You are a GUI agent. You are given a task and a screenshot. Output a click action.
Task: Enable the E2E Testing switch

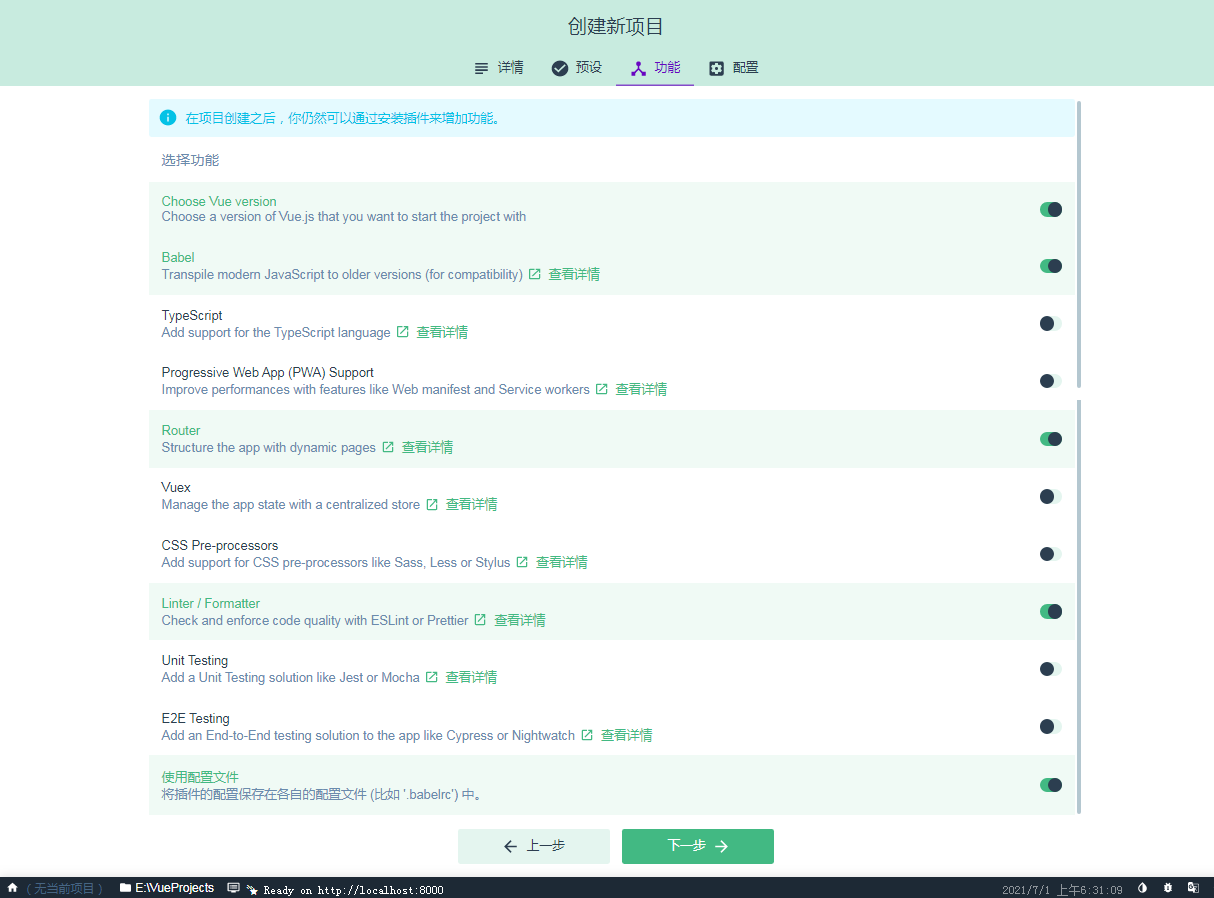1051,727
